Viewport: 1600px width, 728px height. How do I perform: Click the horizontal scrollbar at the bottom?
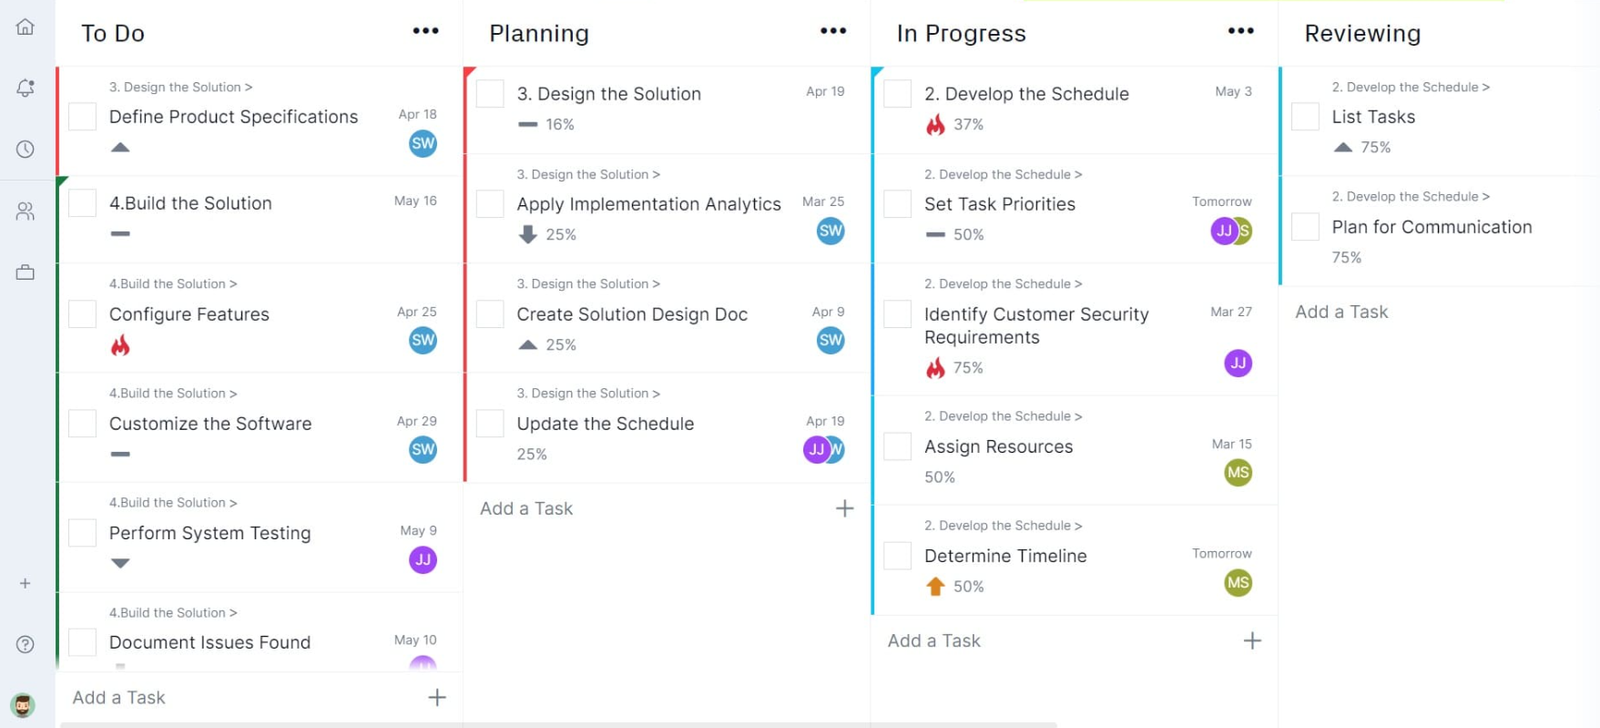click(558, 724)
